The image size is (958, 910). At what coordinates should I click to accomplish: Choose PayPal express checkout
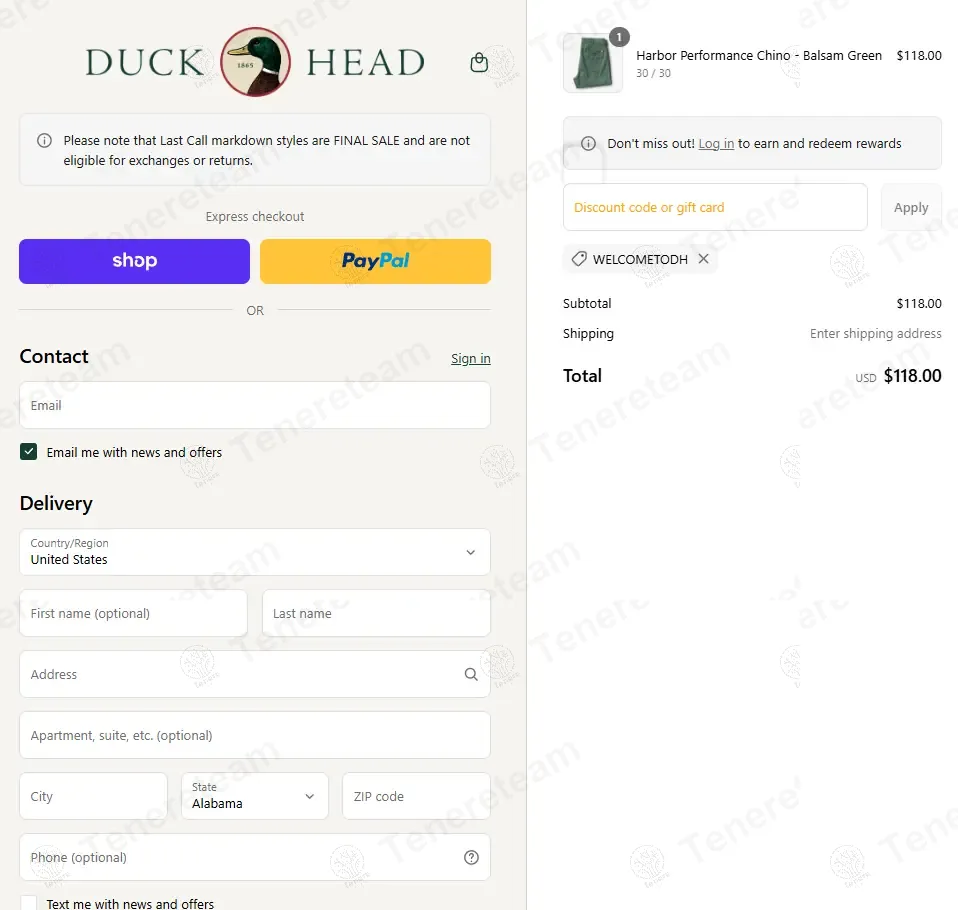375,261
